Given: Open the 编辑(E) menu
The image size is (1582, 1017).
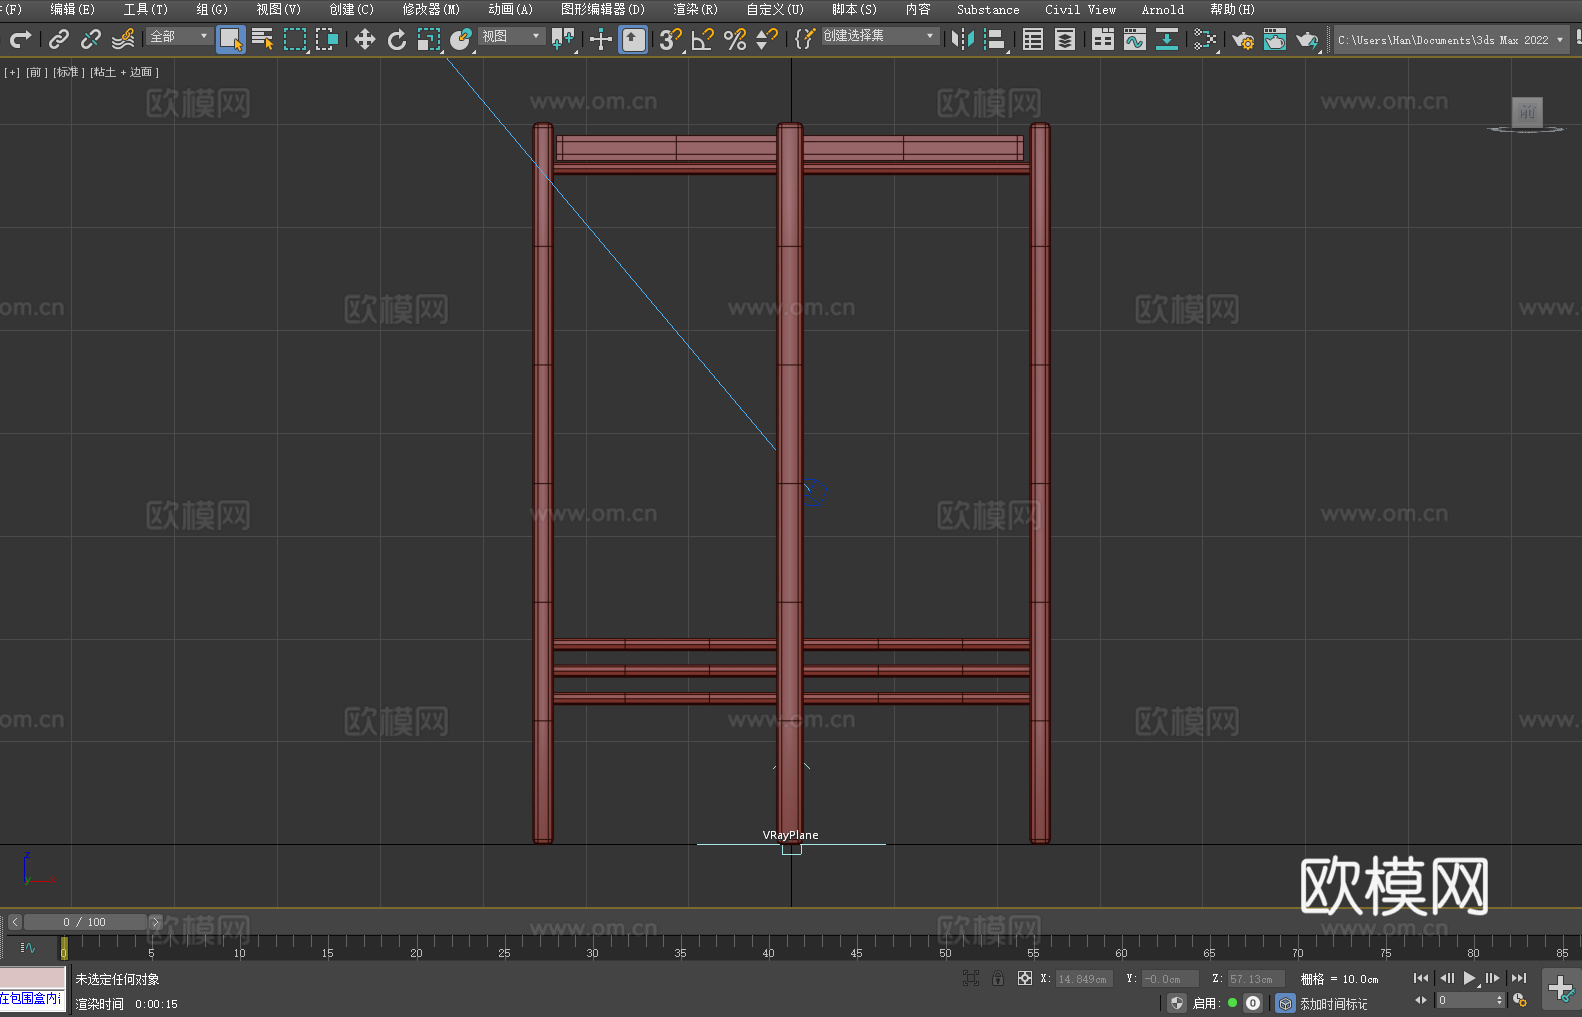Looking at the screenshot, I should tap(72, 9).
